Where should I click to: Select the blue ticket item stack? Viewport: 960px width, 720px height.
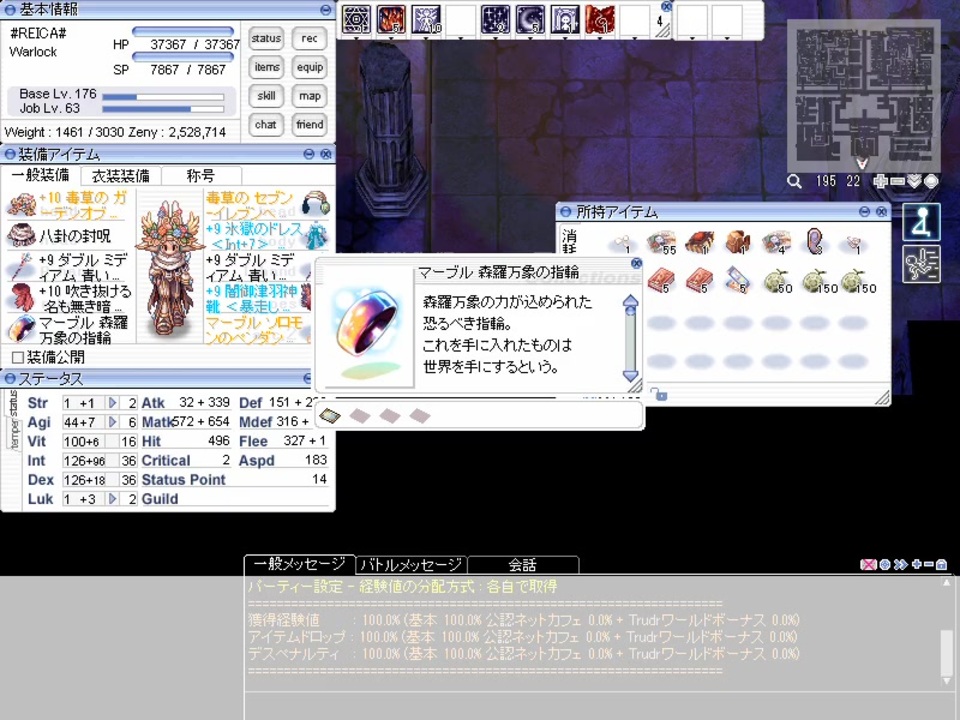[737, 280]
